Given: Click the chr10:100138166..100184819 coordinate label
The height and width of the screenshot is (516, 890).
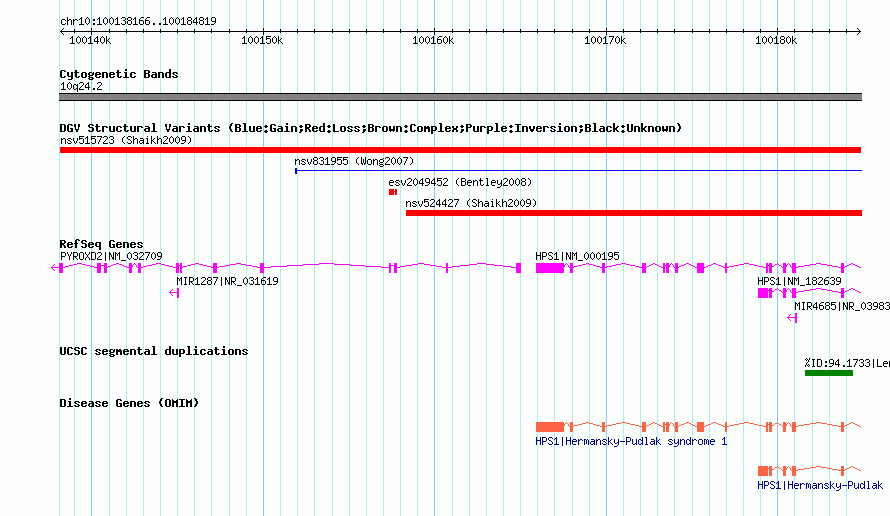Looking at the screenshot, I should [x=138, y=22].
